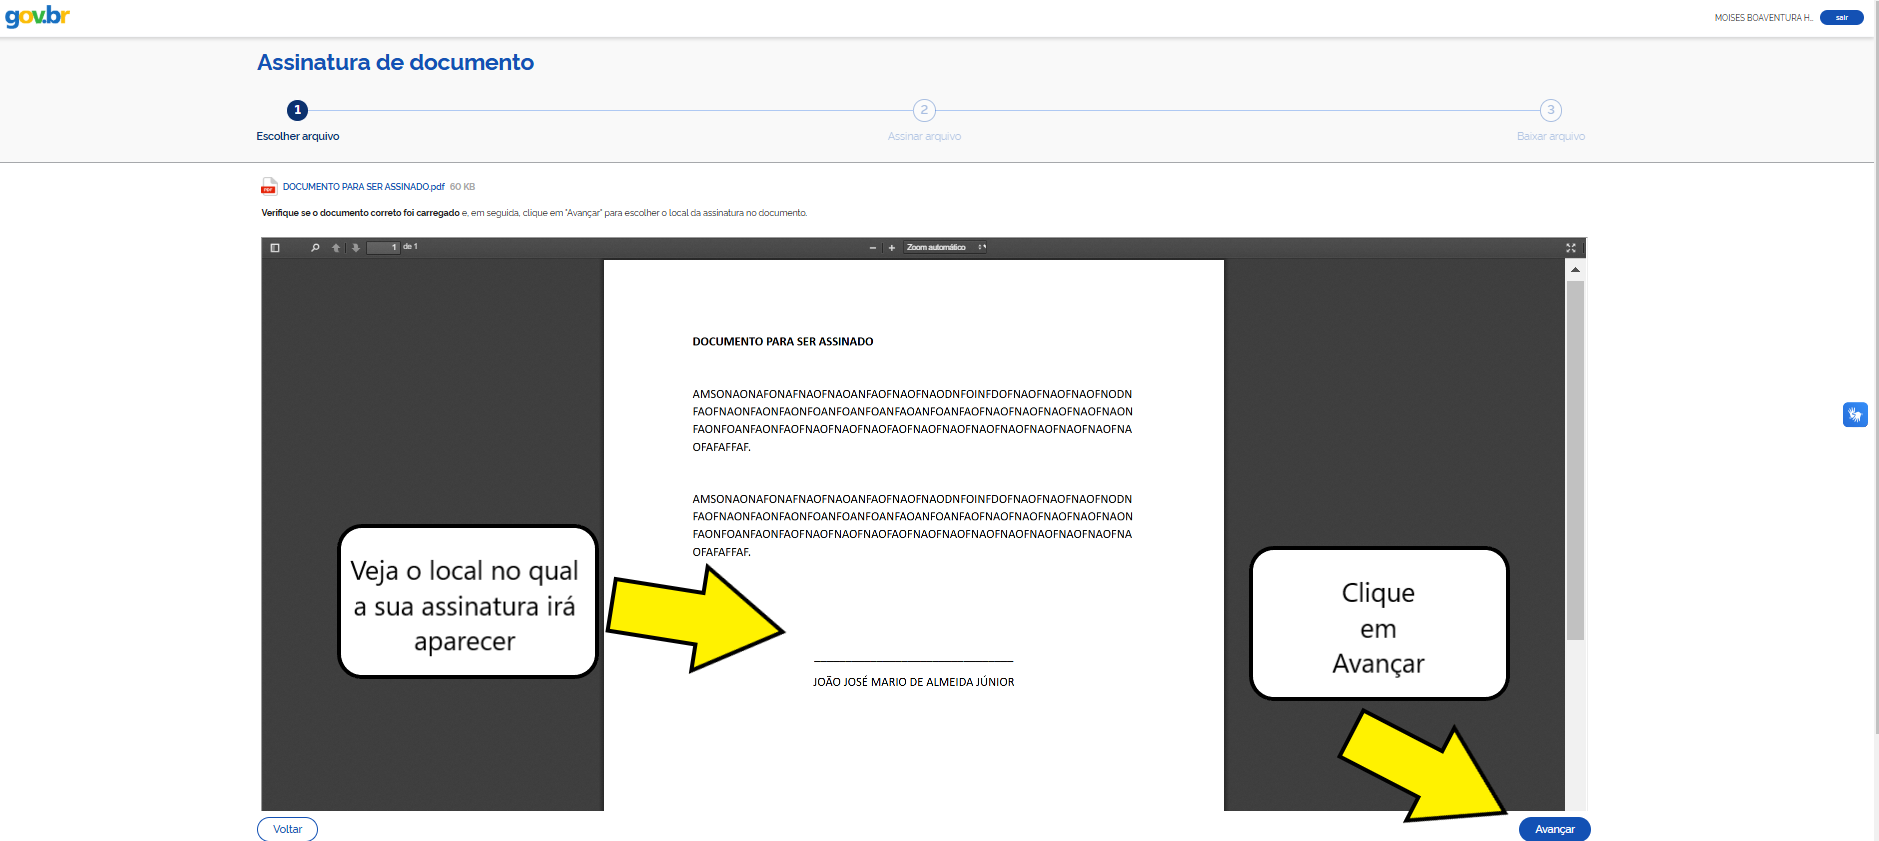Open the DOCUMENTO PARA SER ASSINADO.pdf file link
Screen dimensions: 1879x841
click(x=363, y=187)
